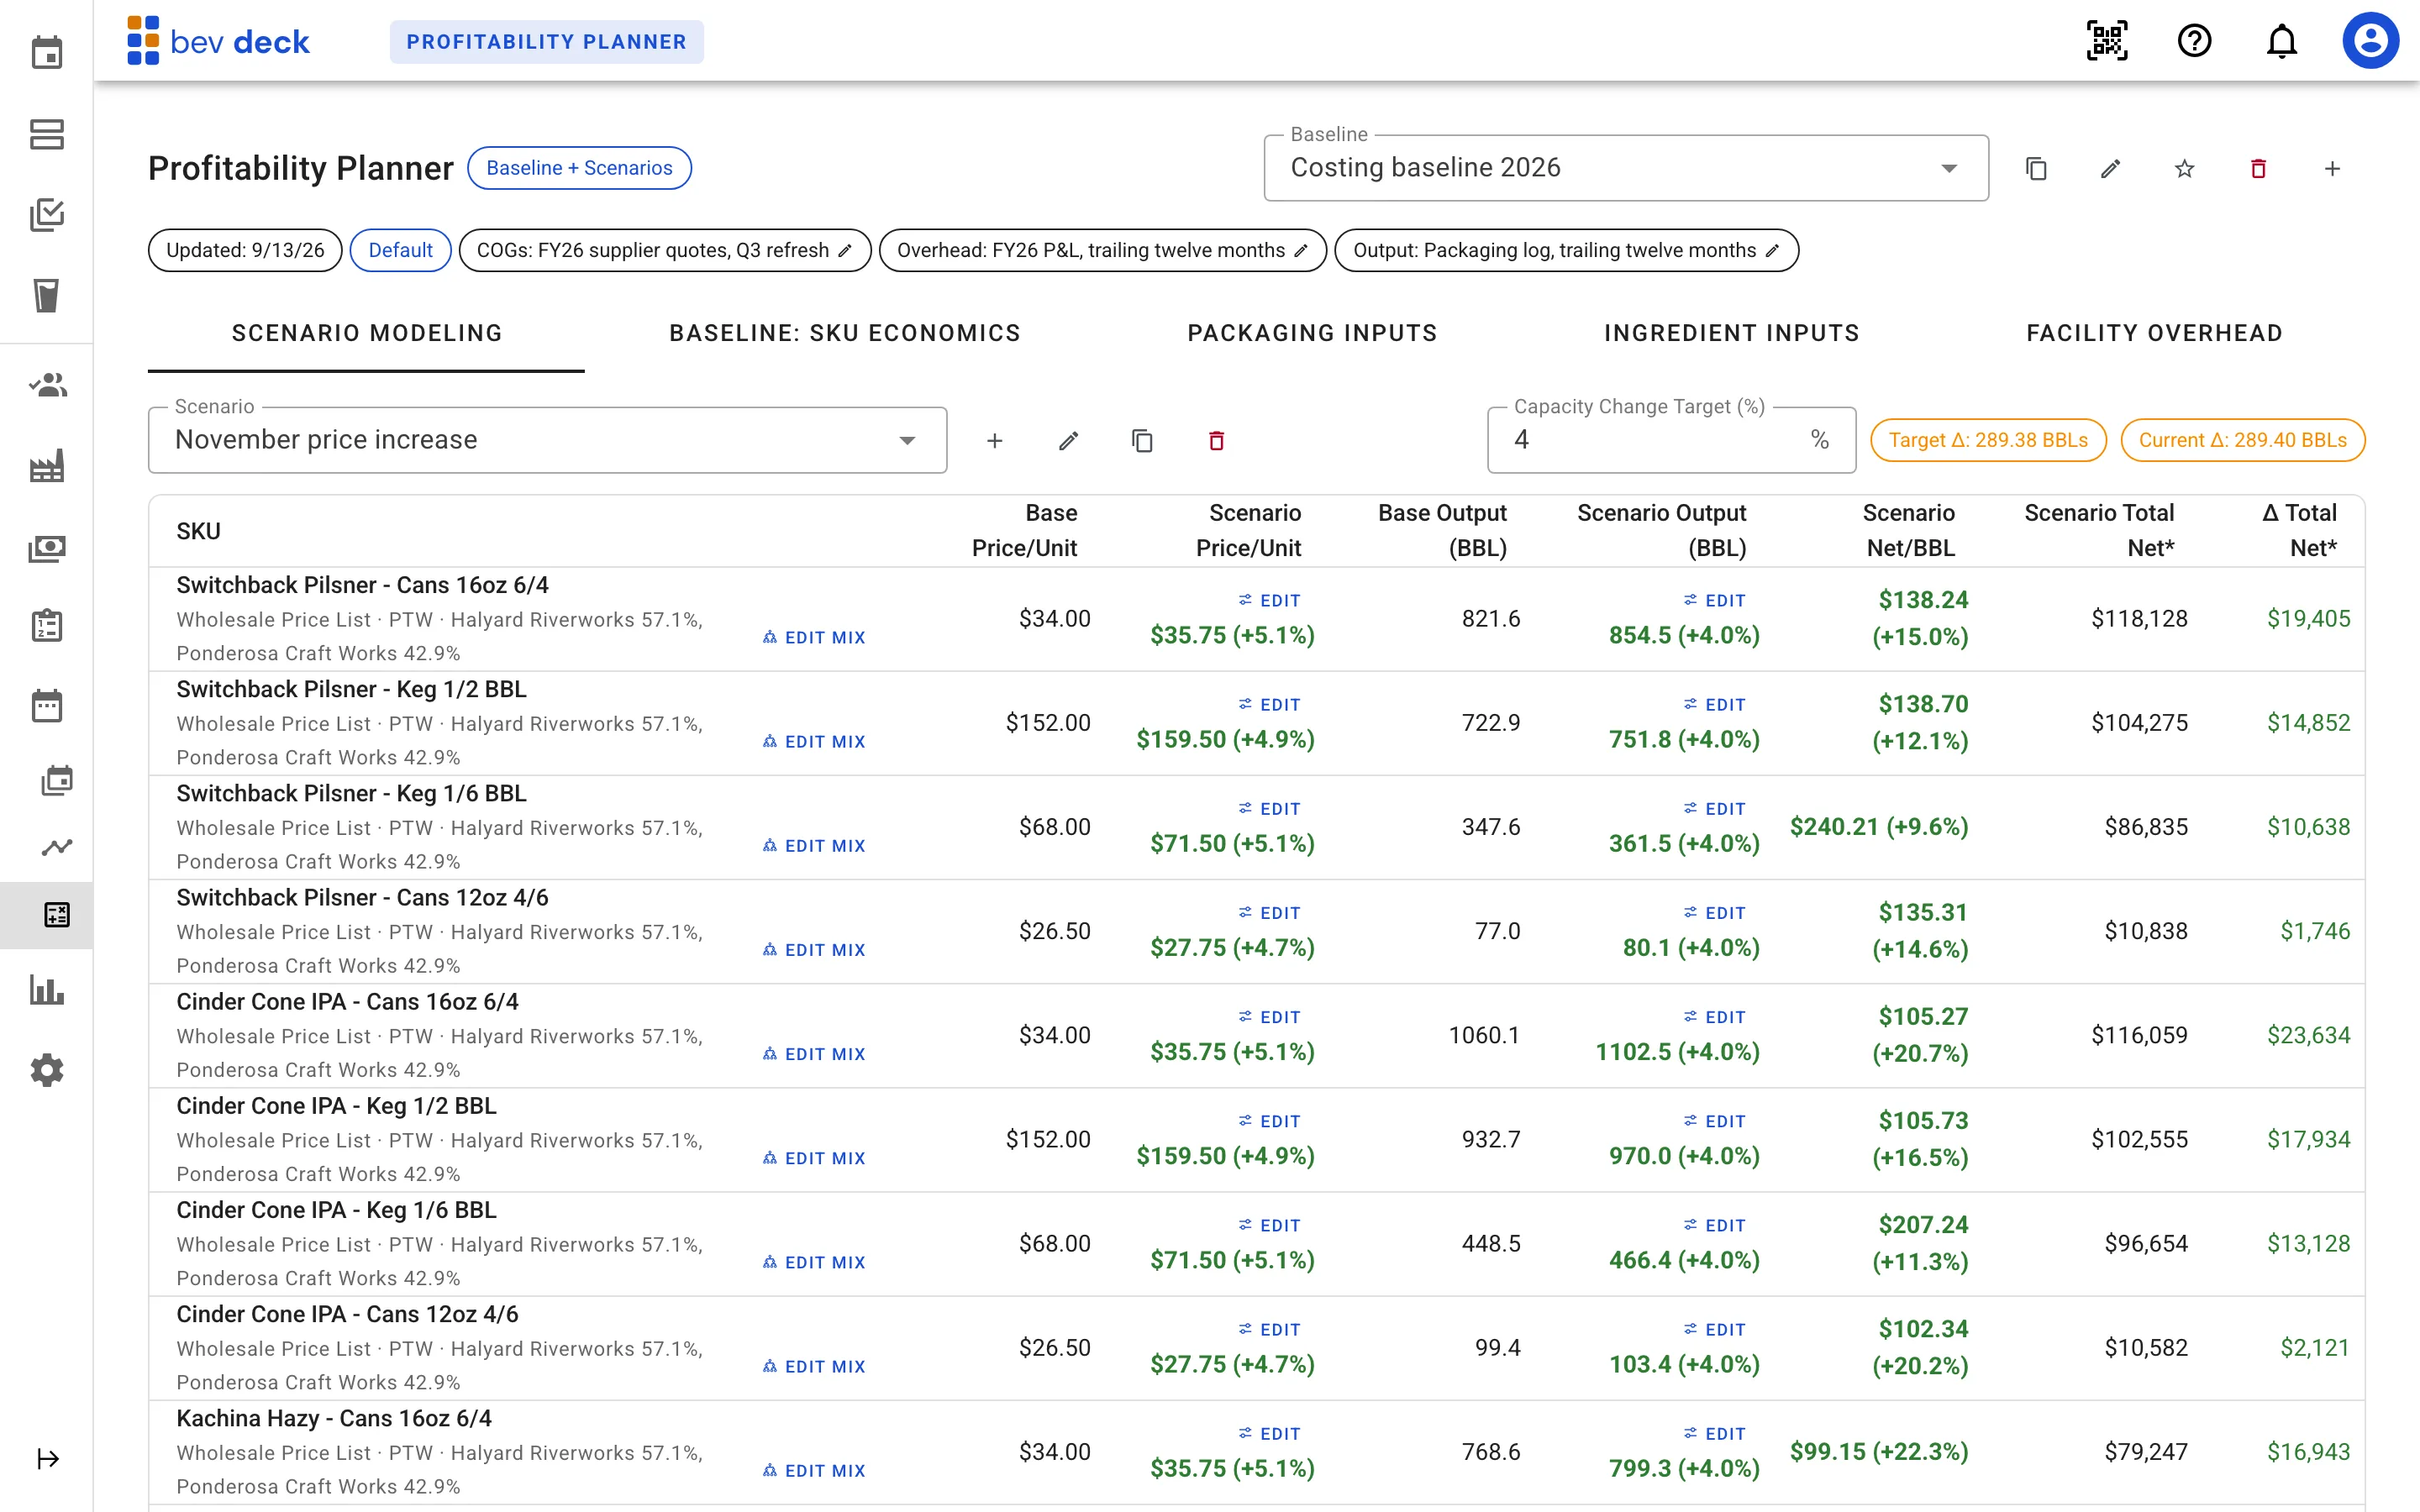Image resolution: width=2420 pixels, height=1512 pixels.
Task: Switch to Packaging Inputs tab
Action: click(1312, 333)
